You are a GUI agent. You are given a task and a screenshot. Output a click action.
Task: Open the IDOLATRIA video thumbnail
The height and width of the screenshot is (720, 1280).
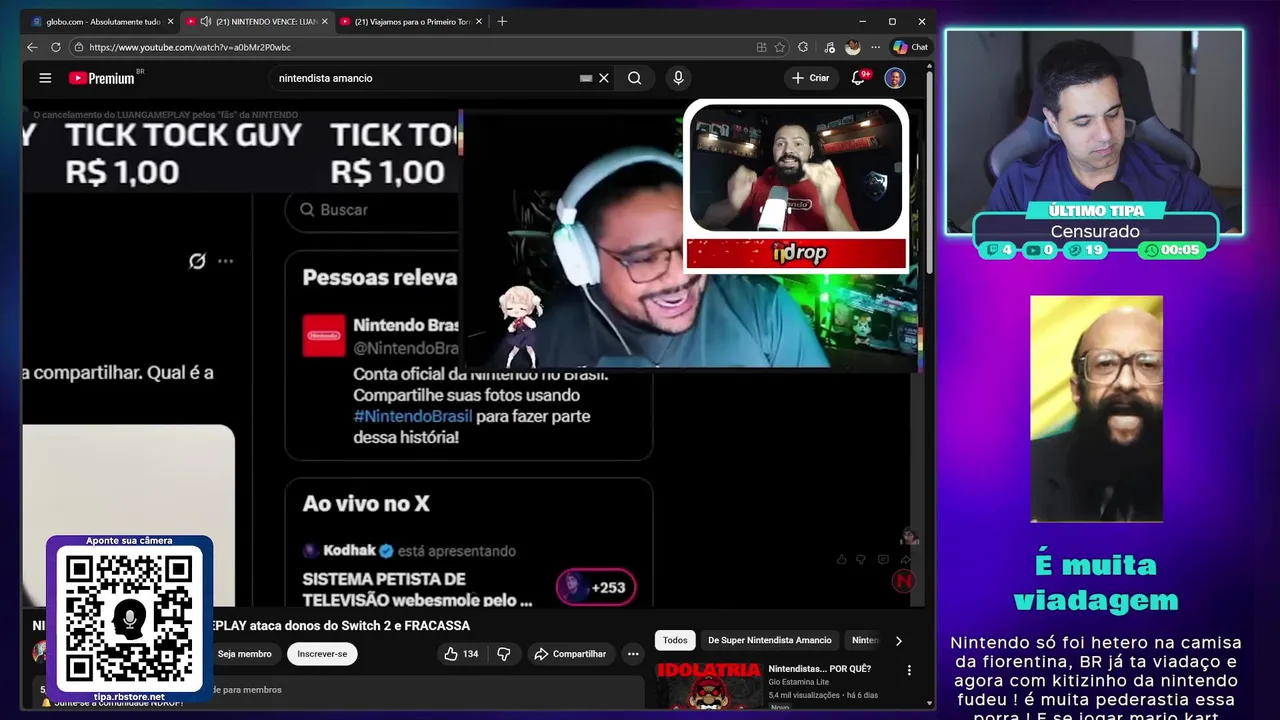(x=709, y=685)
